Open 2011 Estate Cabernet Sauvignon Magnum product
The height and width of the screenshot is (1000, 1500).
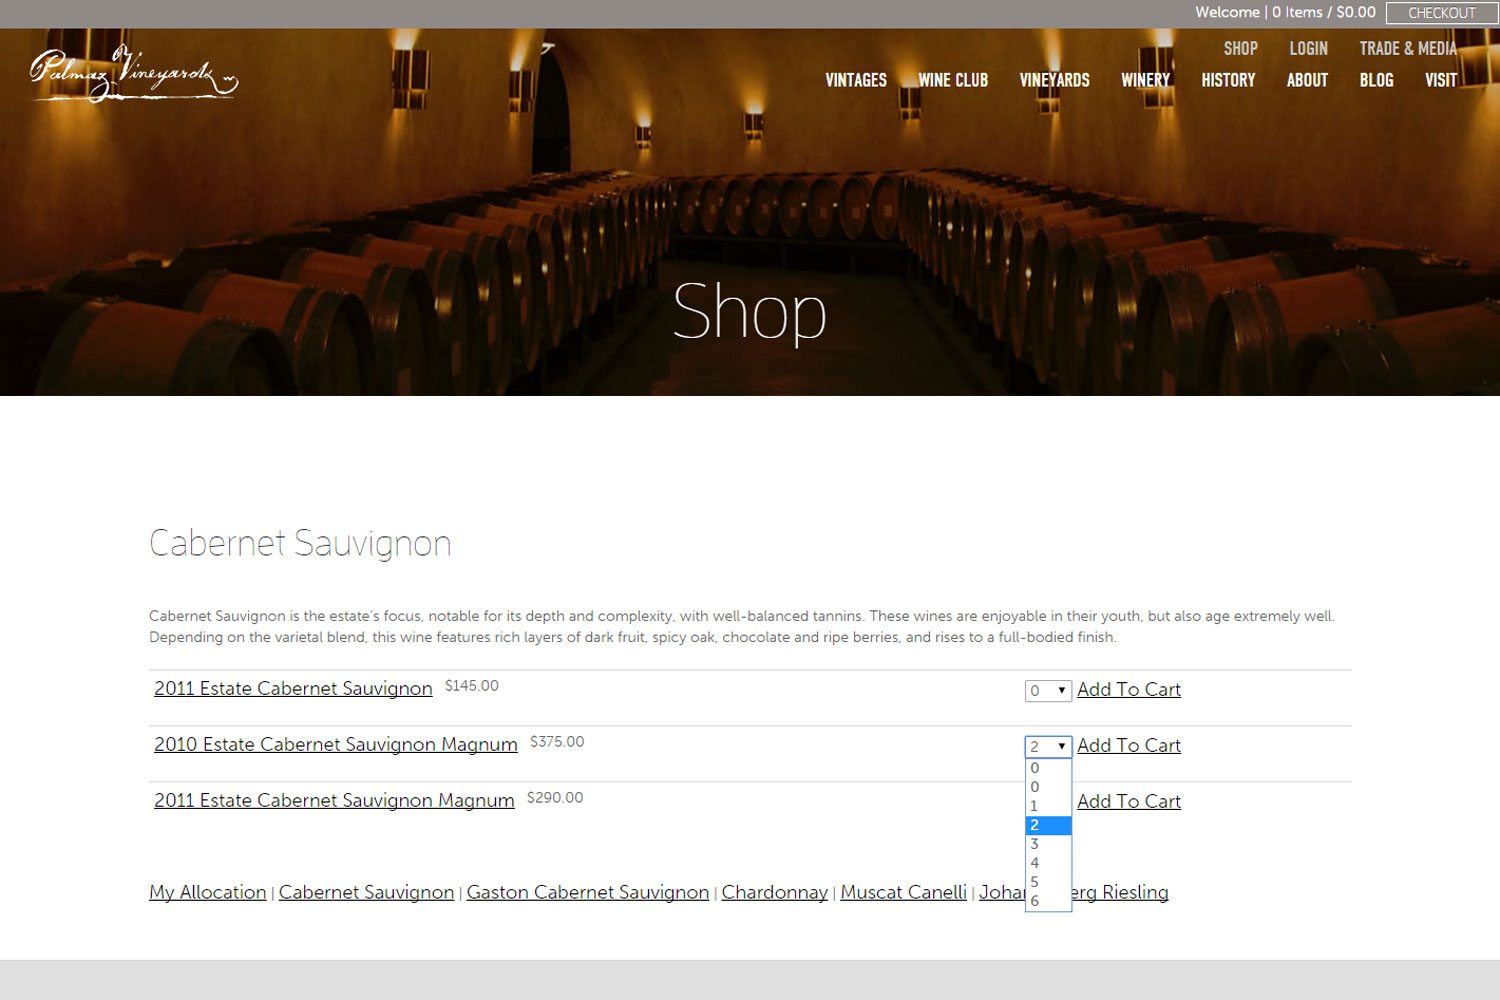click(334, 801)
